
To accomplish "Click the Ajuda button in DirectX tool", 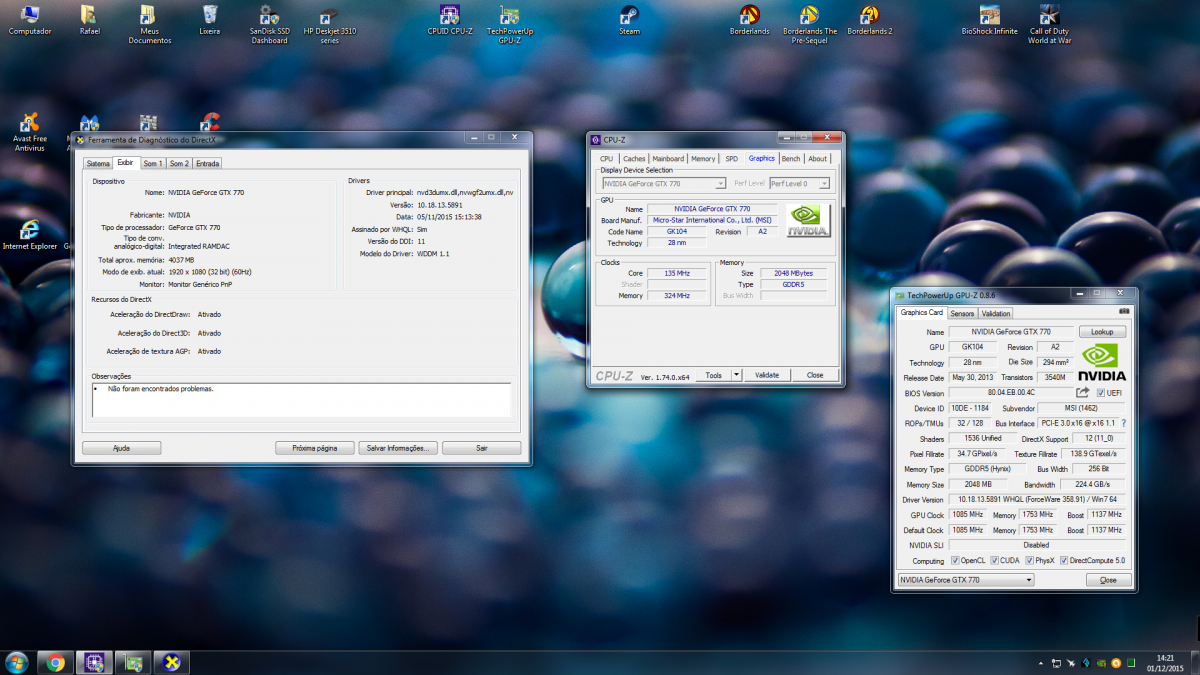I will click(121, 448).
